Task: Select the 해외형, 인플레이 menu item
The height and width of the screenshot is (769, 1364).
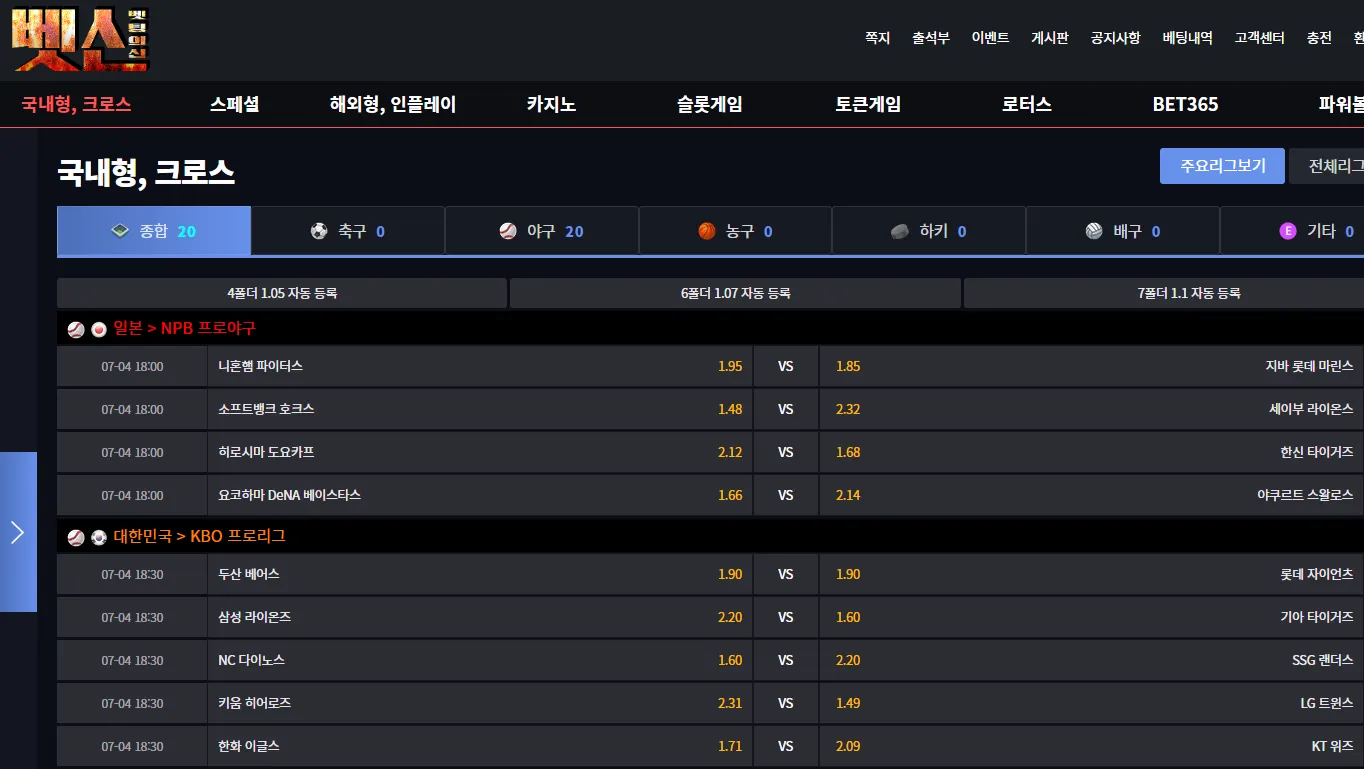Action: point(393,104)
